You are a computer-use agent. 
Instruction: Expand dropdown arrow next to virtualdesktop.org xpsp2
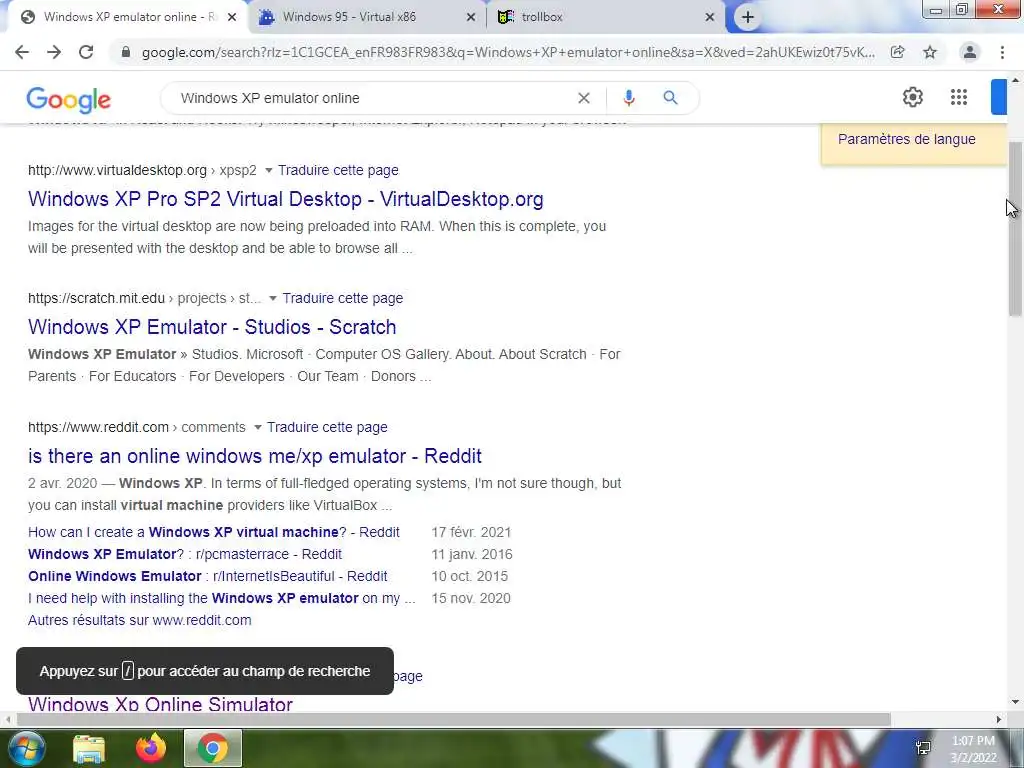pyautogui.click(x=268, y=170)
